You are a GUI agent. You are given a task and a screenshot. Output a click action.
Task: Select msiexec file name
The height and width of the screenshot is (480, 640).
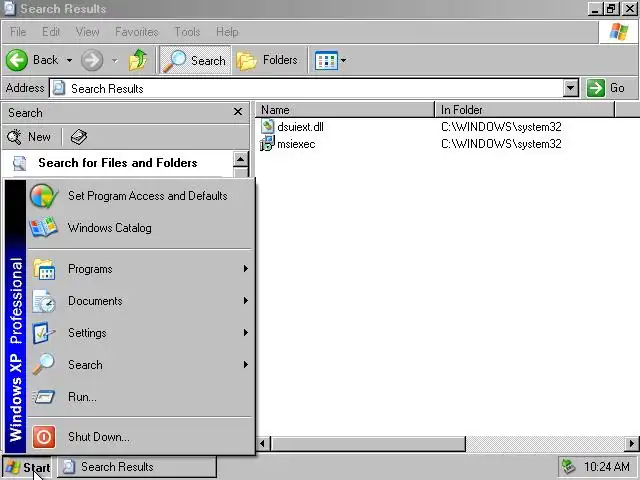tap(296, 144)
